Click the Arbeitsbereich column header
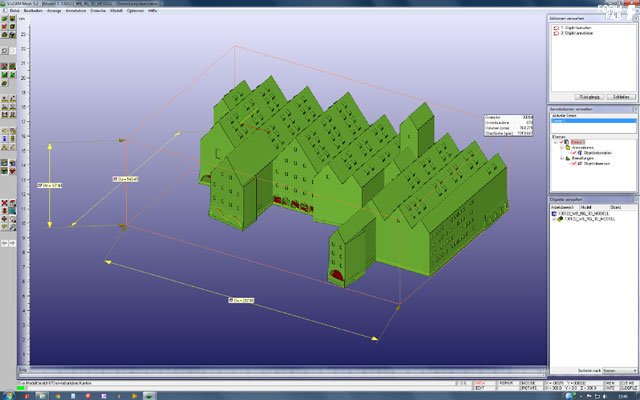 (x=565, y=207)
